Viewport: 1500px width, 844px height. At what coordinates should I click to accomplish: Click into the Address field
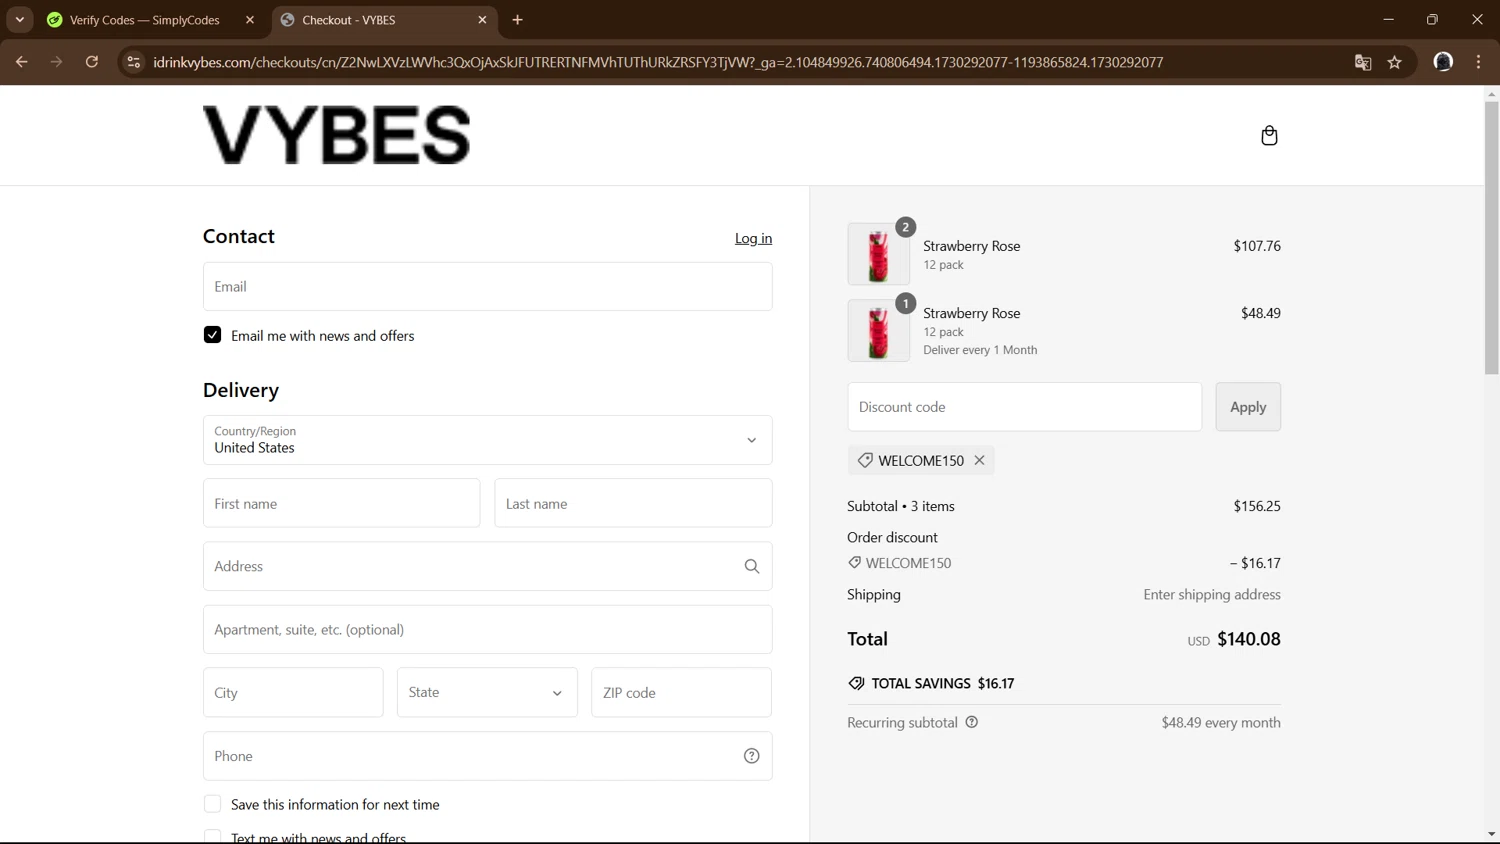click(488, 566)
